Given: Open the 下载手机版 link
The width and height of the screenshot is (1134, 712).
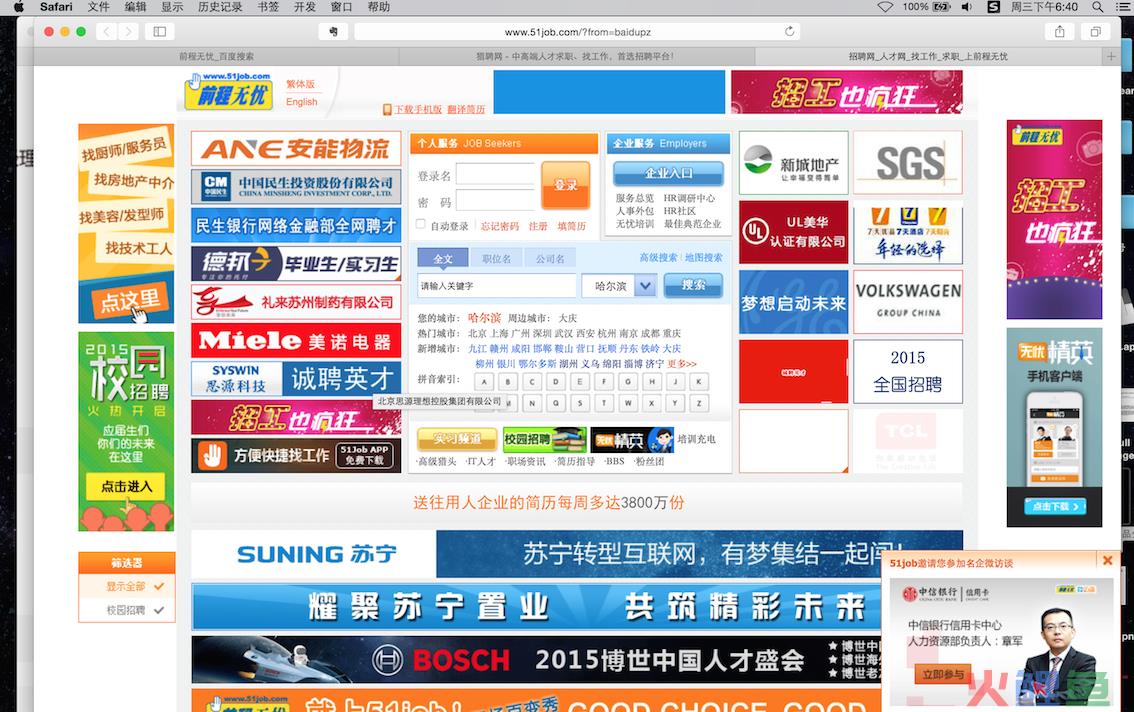Looking at the screenshot, I should click(418, 109).
